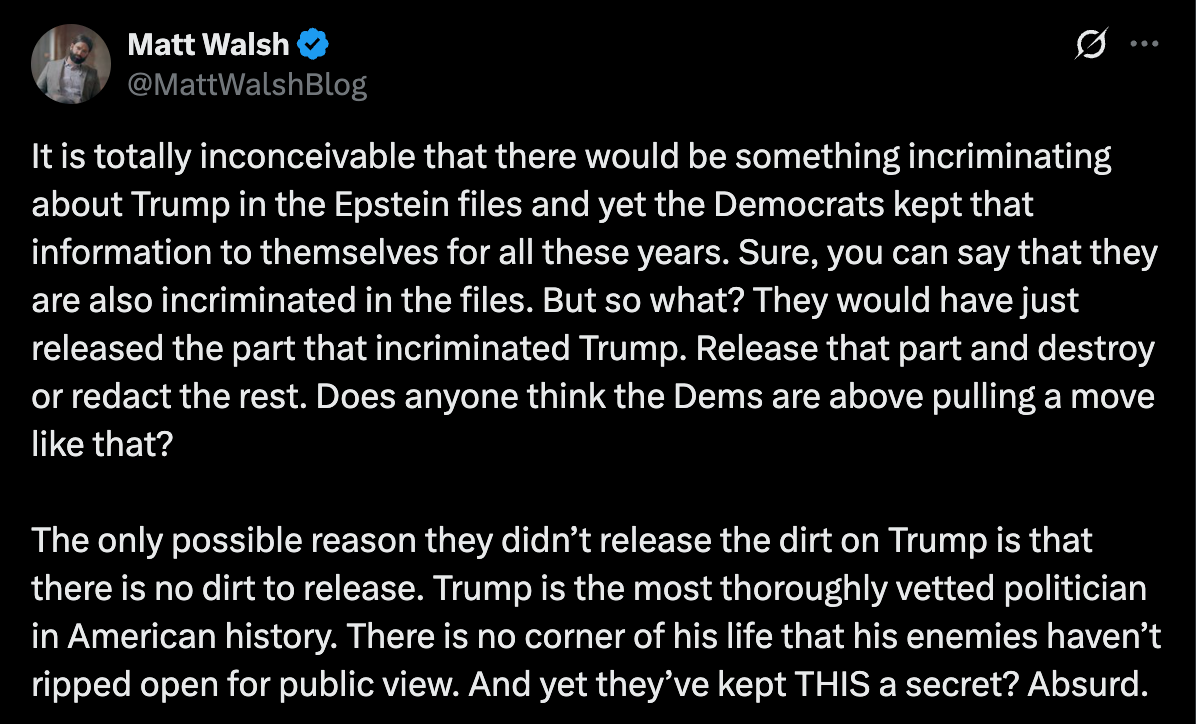Click the Grok explain-post icon
1196x724 pixels.
(1094, 44)
